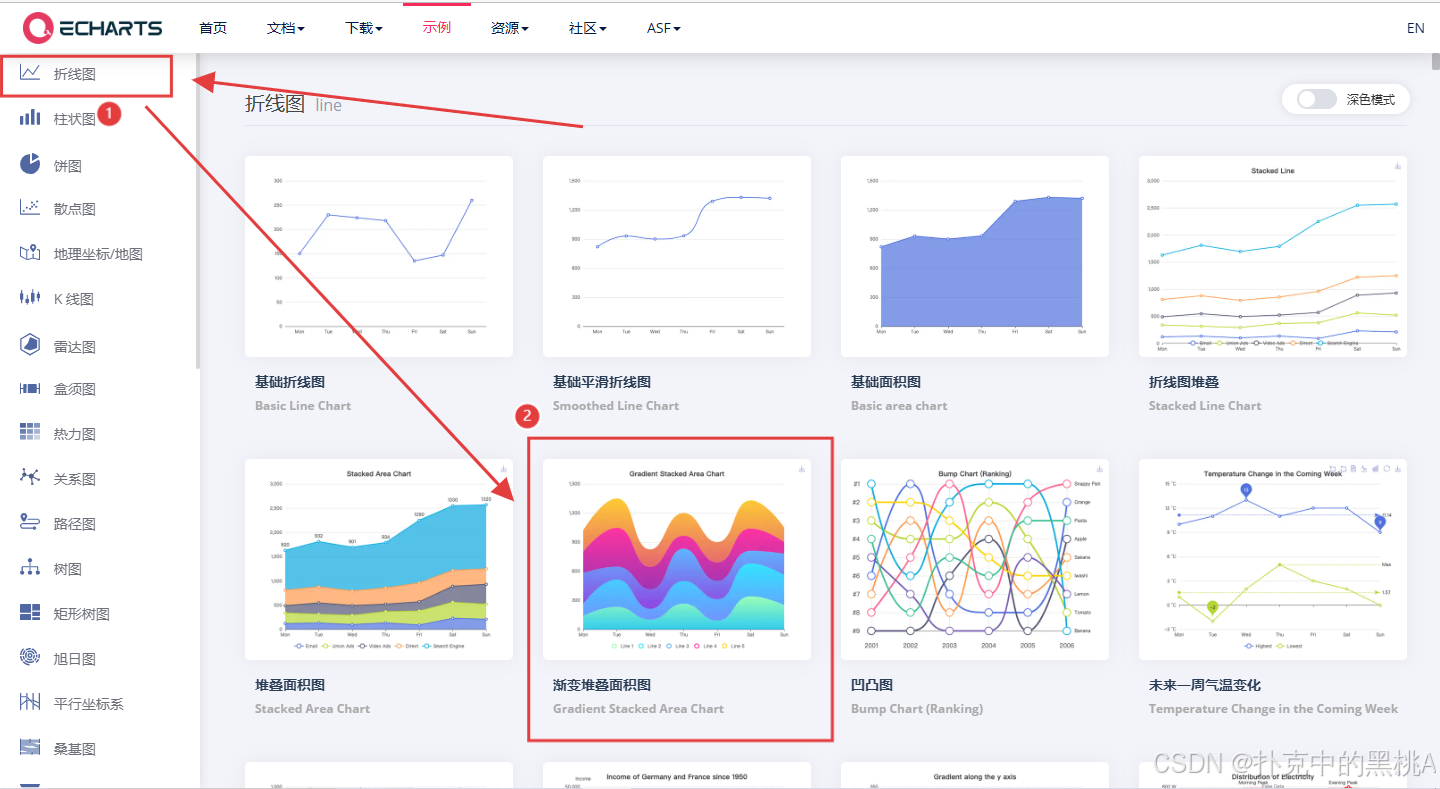Select the scatter plot icon in sidebar
The width and height of the screenshot is (1440, 789).
[x=30, y=208]
